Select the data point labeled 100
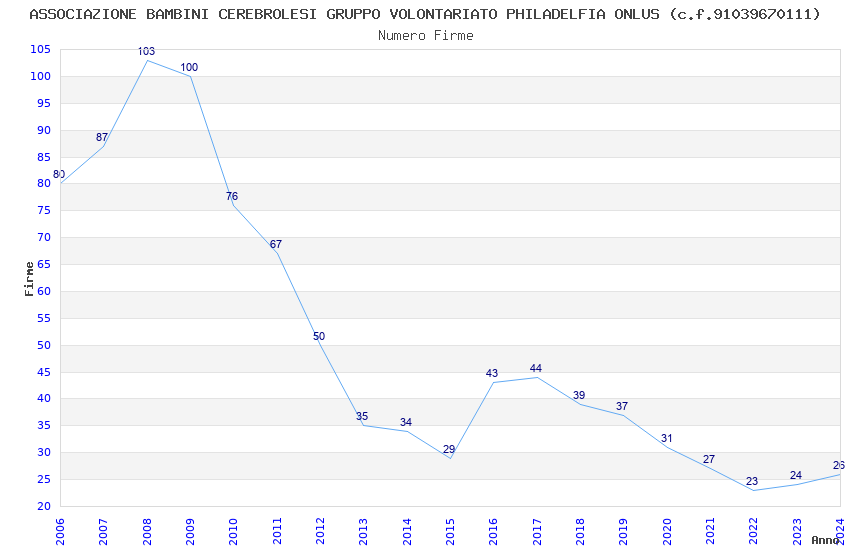This screenshot has width=850, height=550. click(x=189, y=68)
